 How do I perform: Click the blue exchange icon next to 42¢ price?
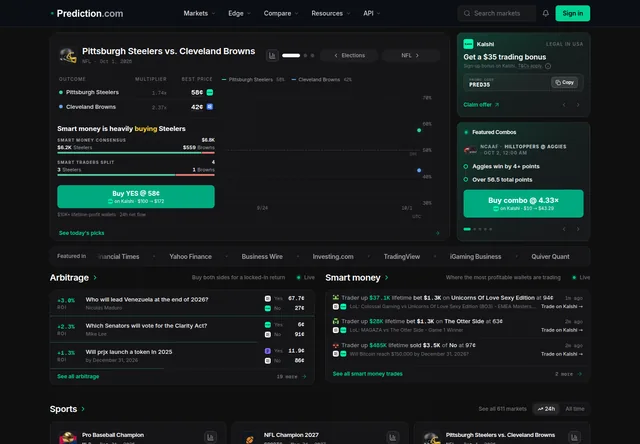pyautogui.click(x=210, y=107)
